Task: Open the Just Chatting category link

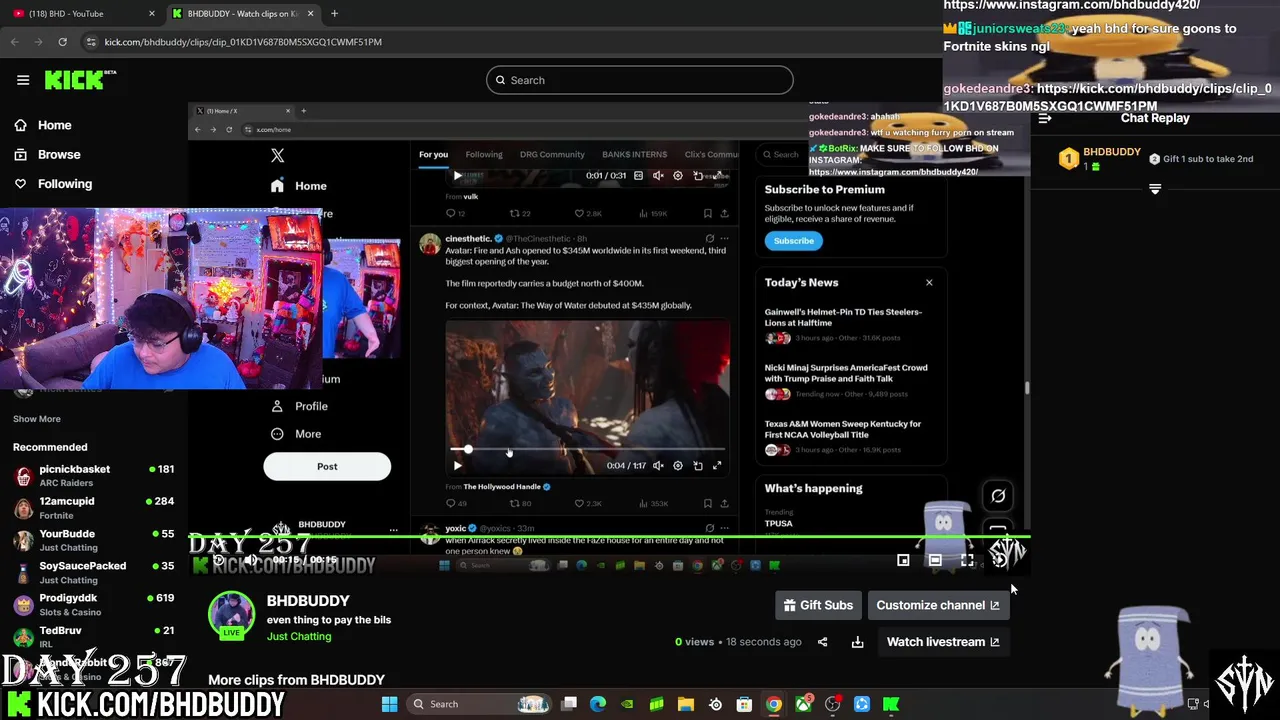Action: tap(299, 636)
